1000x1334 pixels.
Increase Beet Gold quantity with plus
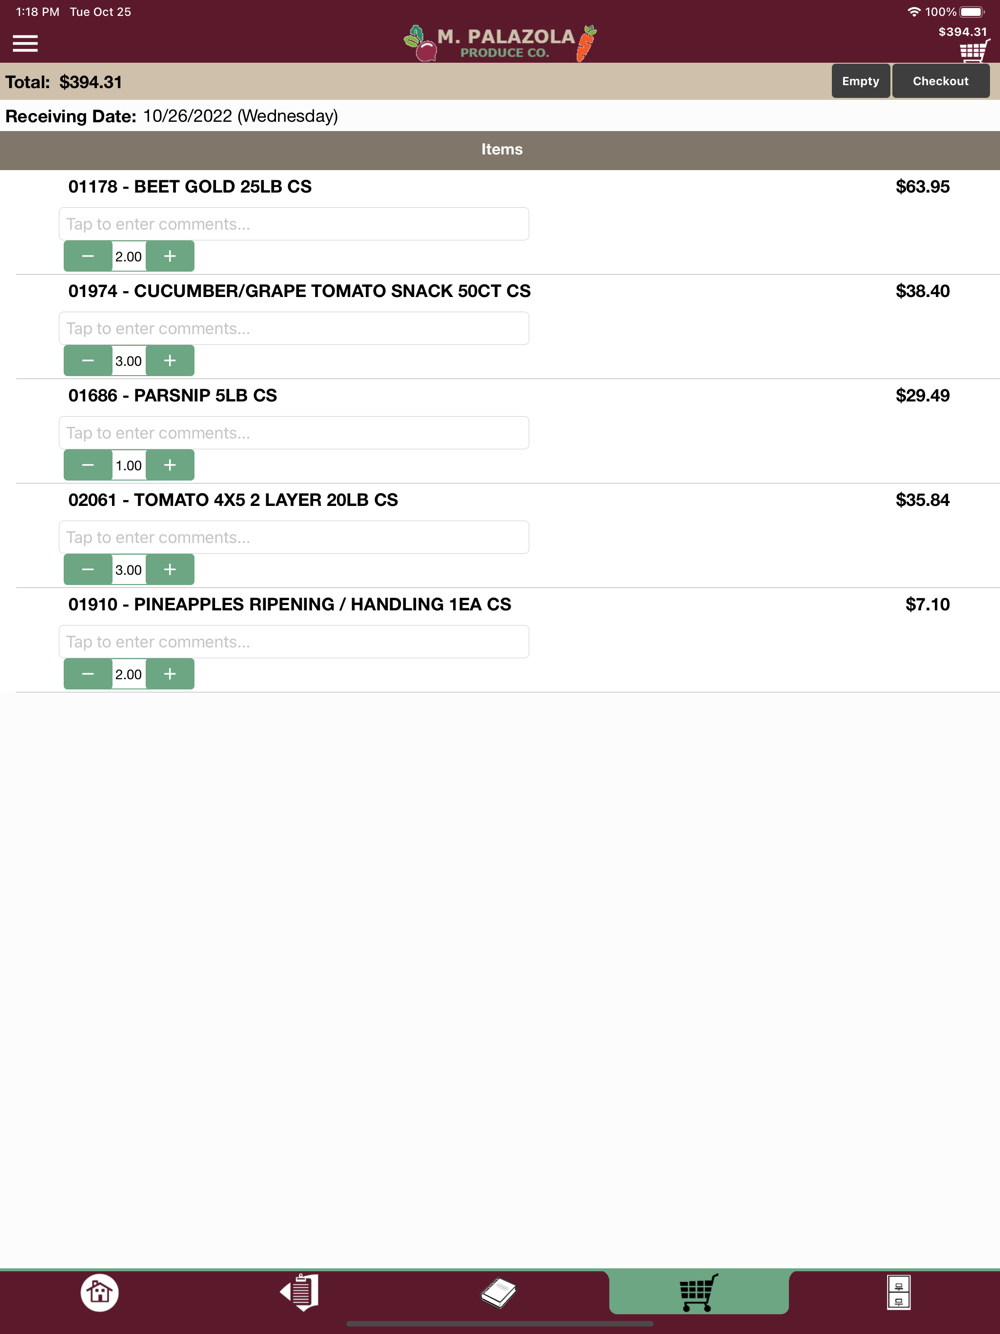pos(170,256)
